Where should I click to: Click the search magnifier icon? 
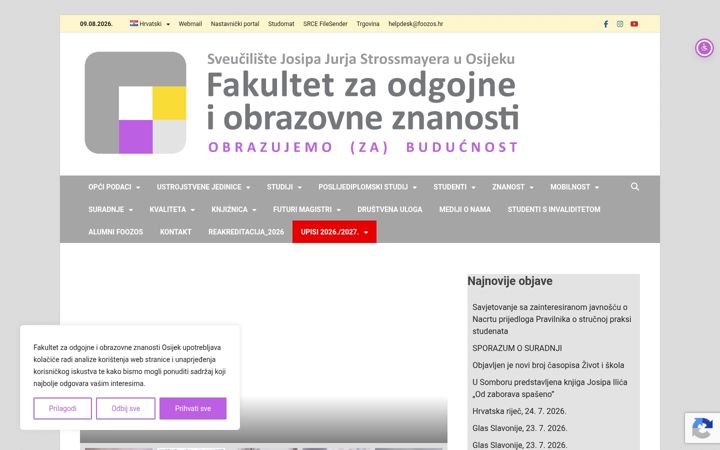click(x=635, y=186)
